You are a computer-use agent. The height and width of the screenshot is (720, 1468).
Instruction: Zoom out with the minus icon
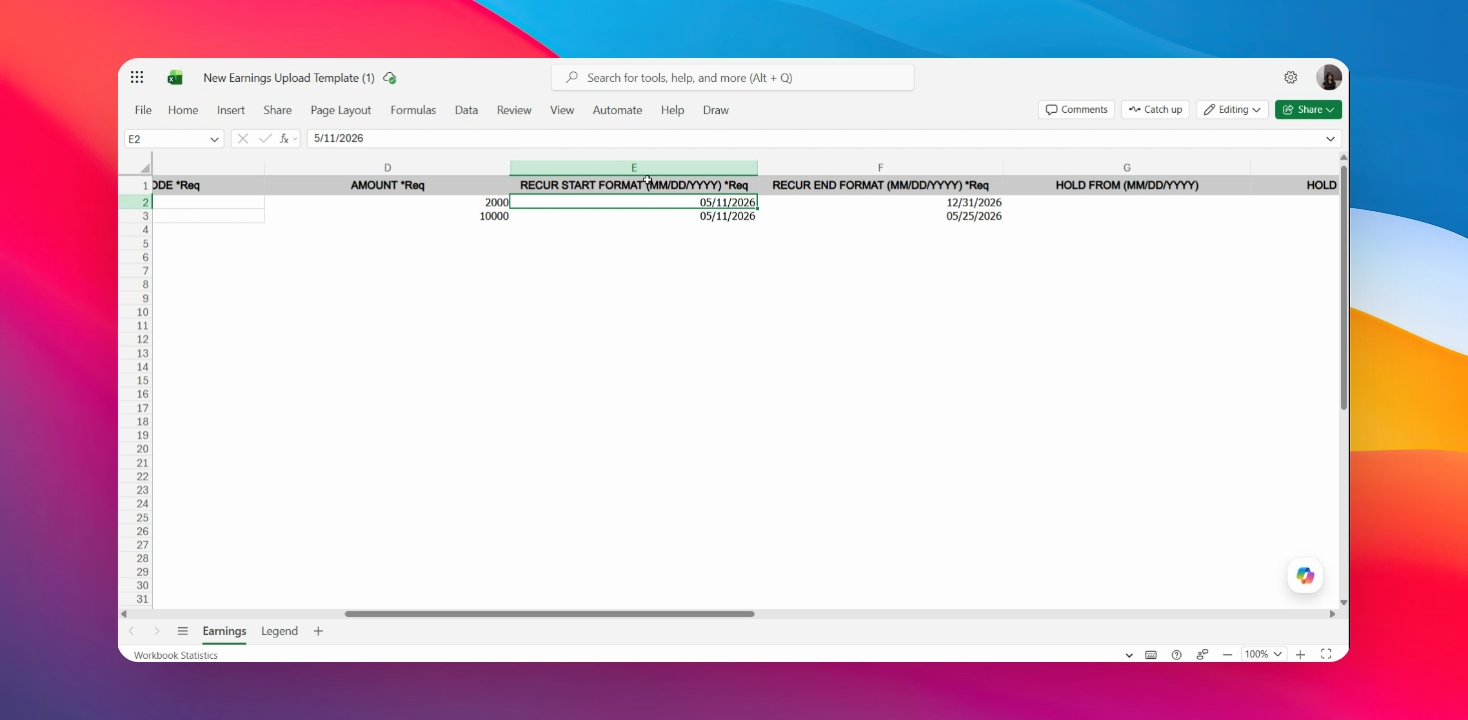pyautogui.click(x=1228, y=655)
